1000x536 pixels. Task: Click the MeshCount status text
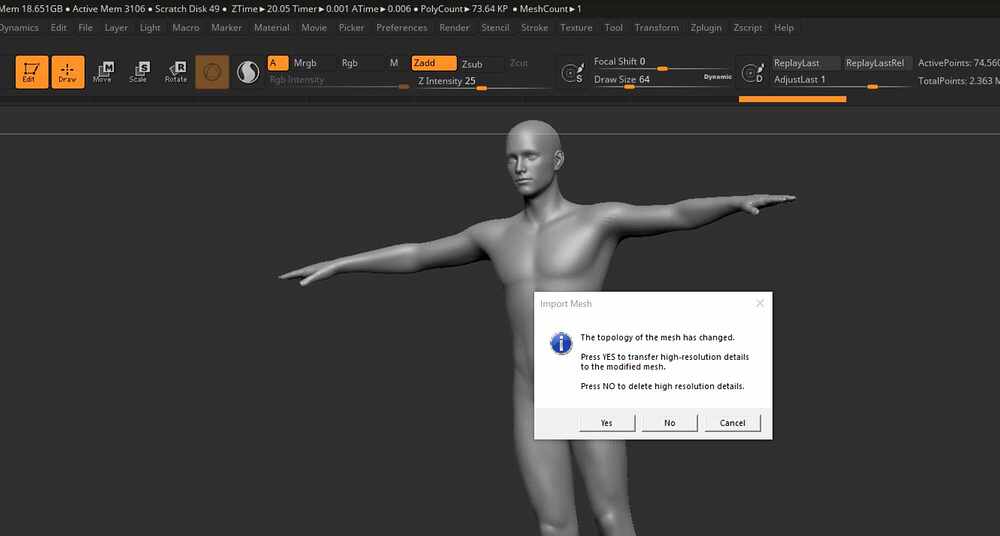[x=550, y=9]
